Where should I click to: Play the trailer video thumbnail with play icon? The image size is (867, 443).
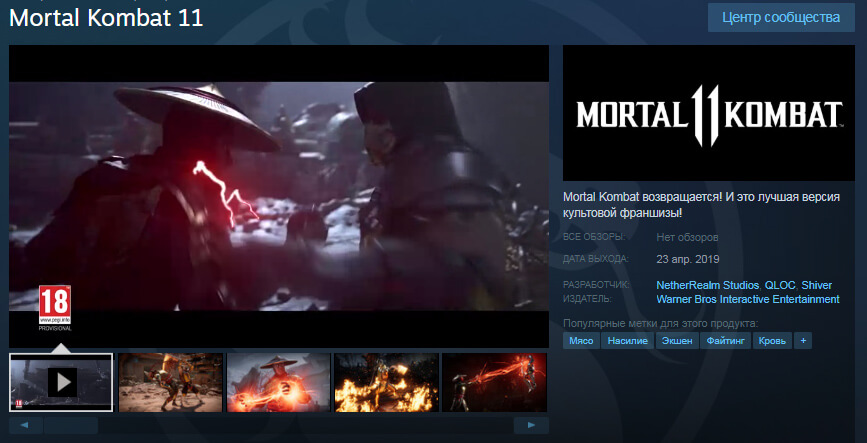61,383
